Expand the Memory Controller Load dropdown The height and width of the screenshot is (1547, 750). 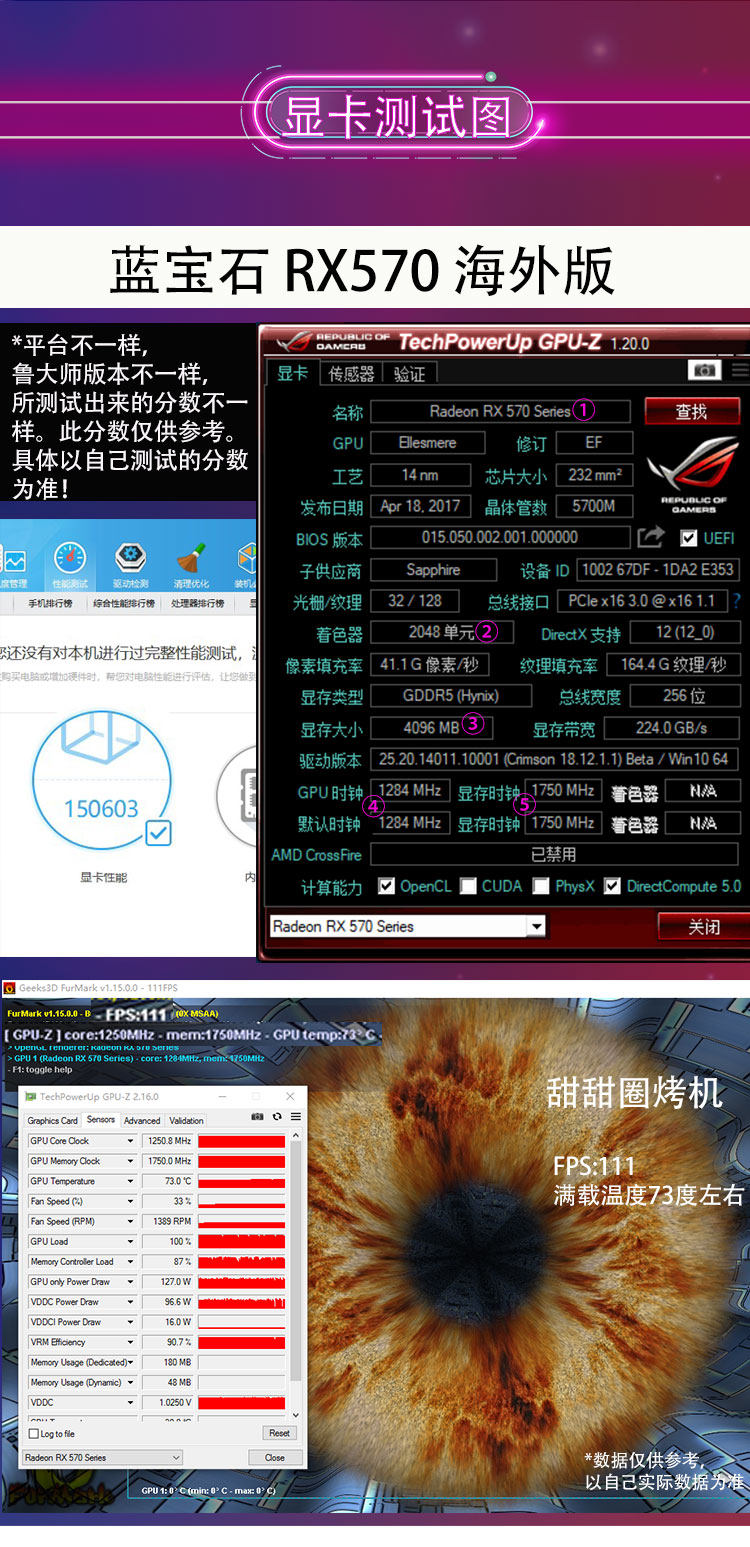[130, 1262]
